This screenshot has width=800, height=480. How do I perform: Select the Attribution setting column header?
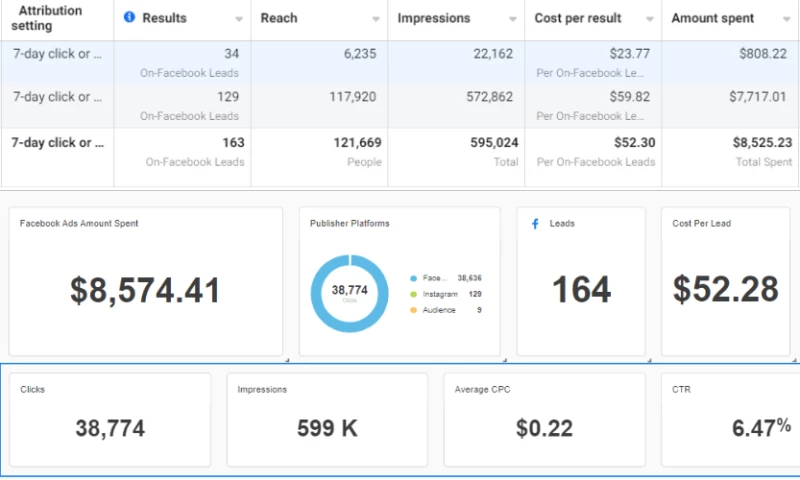pyautogui.click(x=52, y=18)
